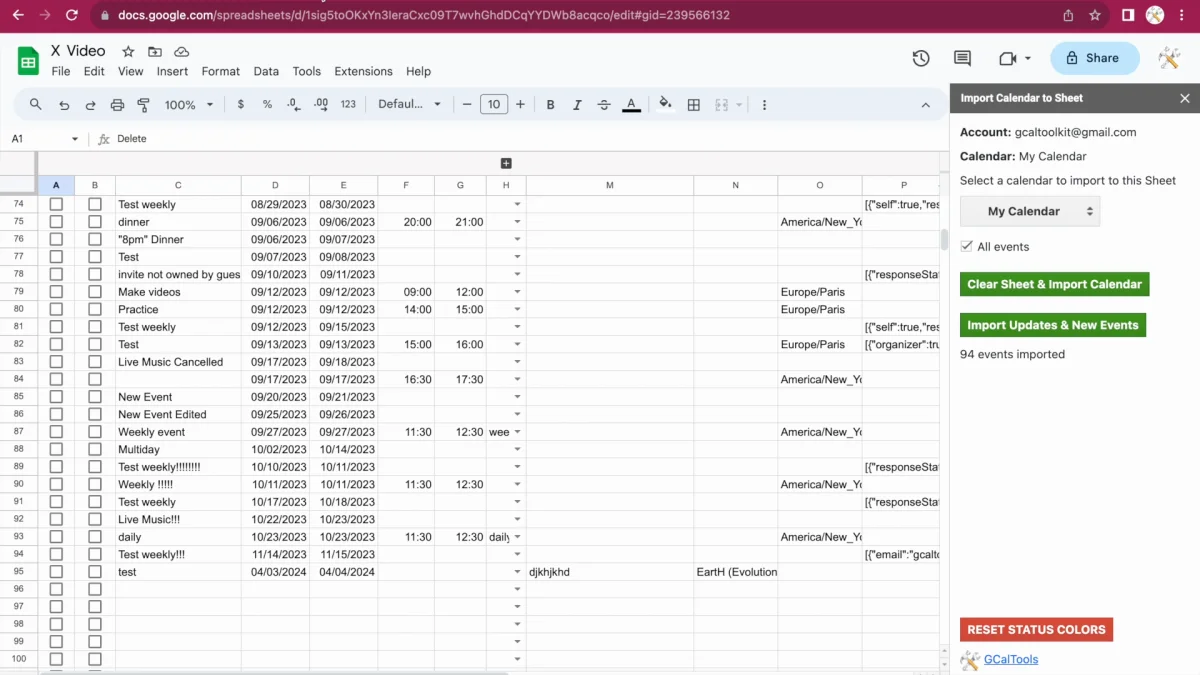Check column B box for New Event row
The image size is (1200, 675).
(x=95, y=397)
